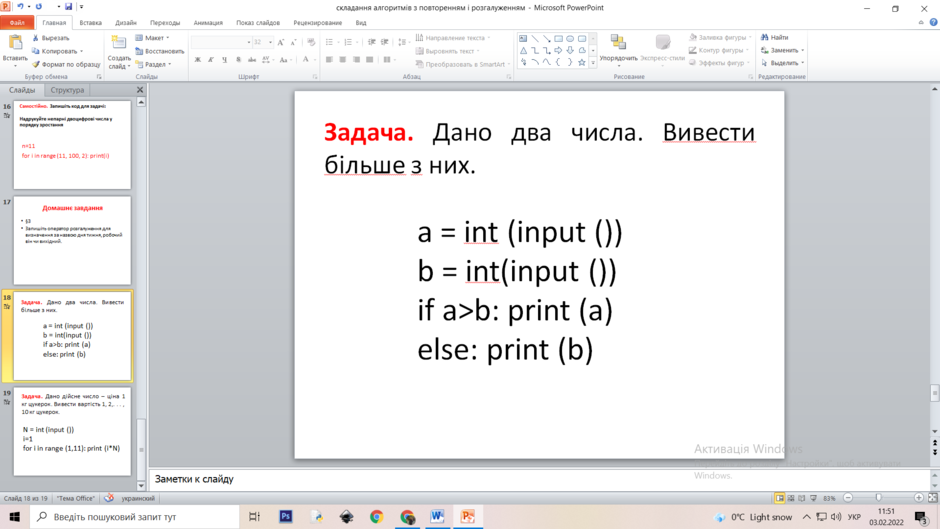Click Restore (Восстановить) slide layout
Viewport: 940px width, 529px height.
(159, 51)
